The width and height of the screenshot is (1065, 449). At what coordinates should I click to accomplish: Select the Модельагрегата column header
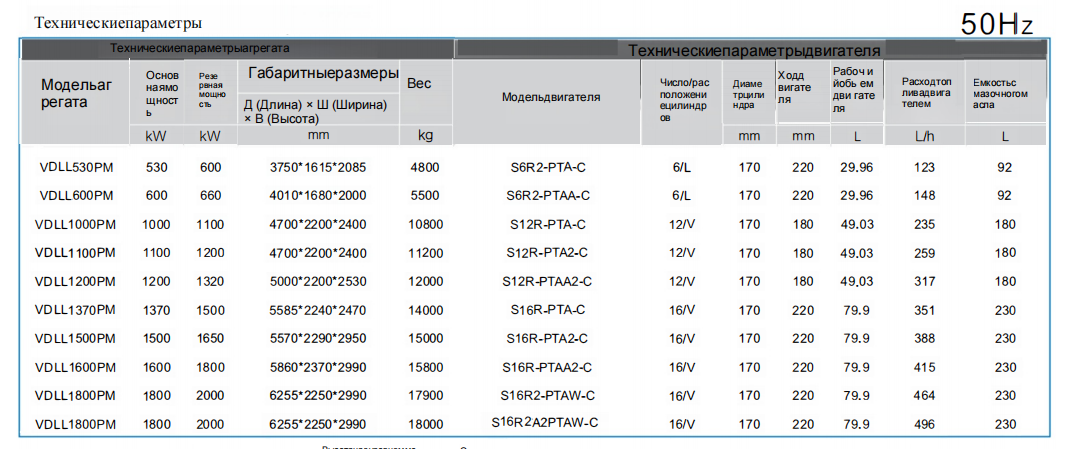pyautogui.click(x=76, y=93)
